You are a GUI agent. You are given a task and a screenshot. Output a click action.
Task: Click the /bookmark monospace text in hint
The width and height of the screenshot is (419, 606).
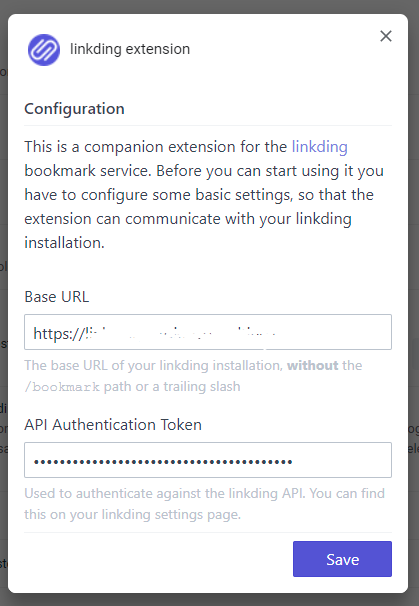click(62, 387)
